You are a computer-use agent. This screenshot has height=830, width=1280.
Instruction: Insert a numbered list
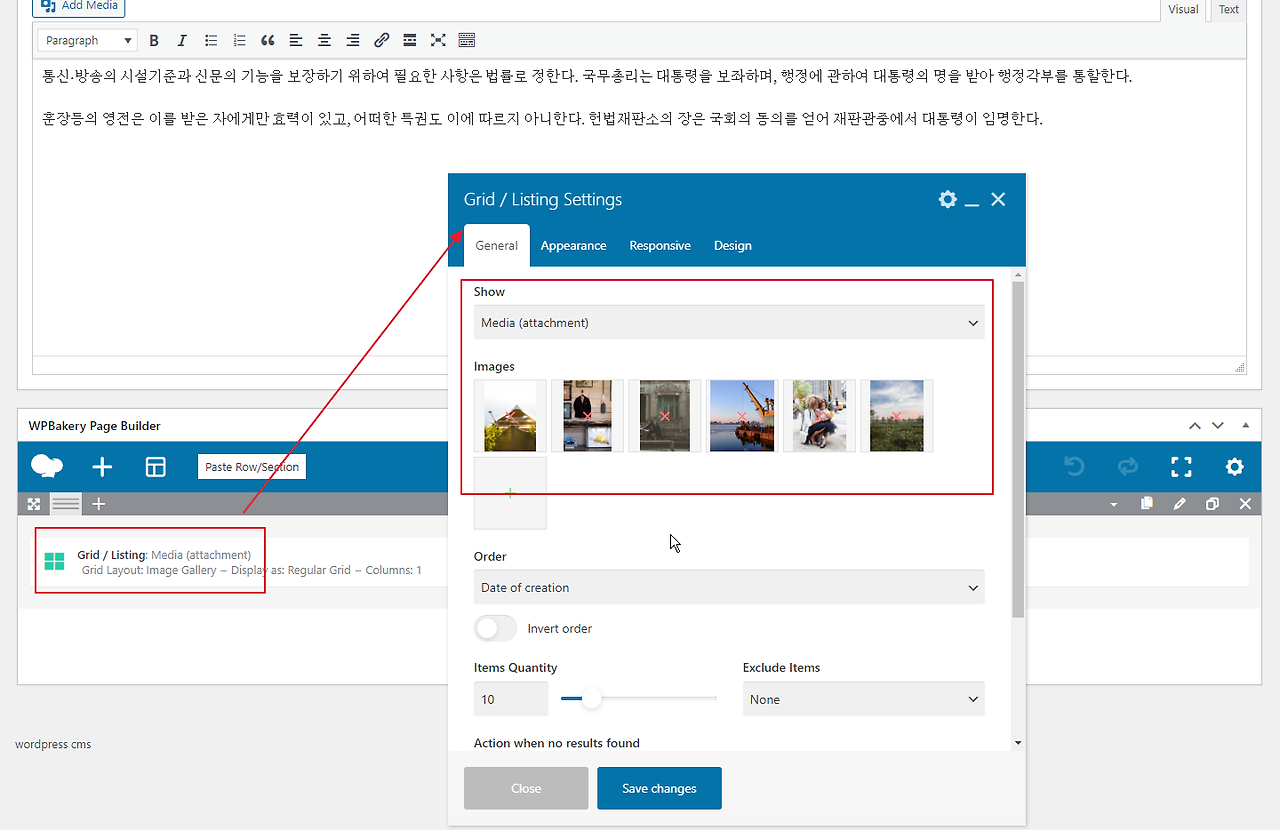tap(239, 41)
